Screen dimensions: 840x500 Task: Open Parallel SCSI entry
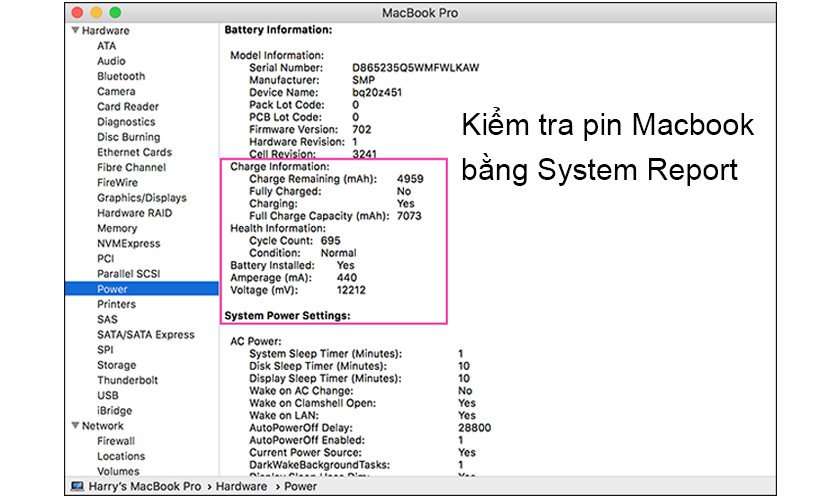[129, 274]
